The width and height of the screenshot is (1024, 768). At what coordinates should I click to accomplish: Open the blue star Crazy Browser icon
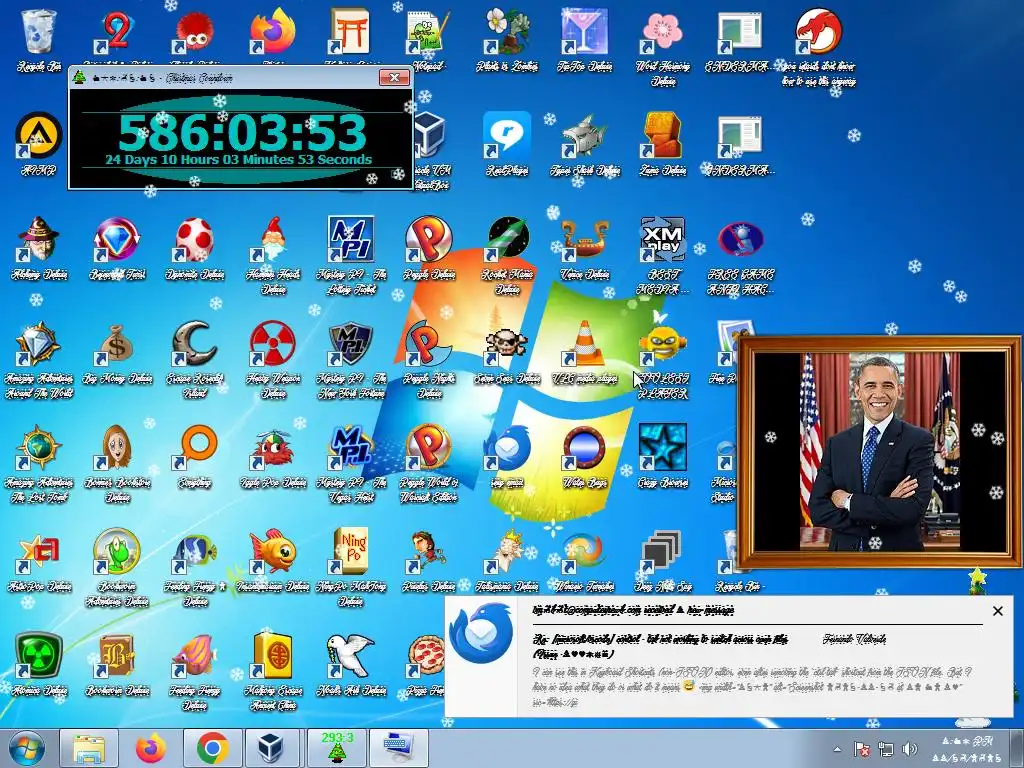click(663, 447)
